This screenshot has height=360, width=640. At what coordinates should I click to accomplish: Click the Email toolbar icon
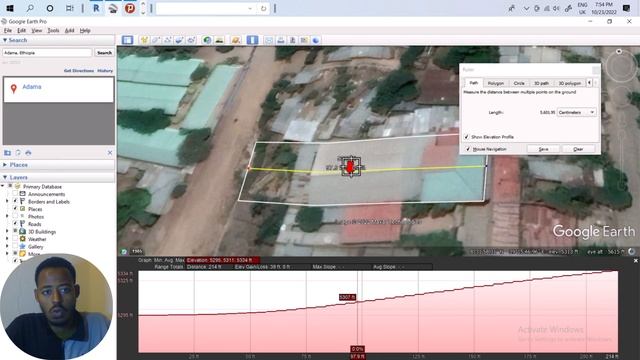[269, 40]
